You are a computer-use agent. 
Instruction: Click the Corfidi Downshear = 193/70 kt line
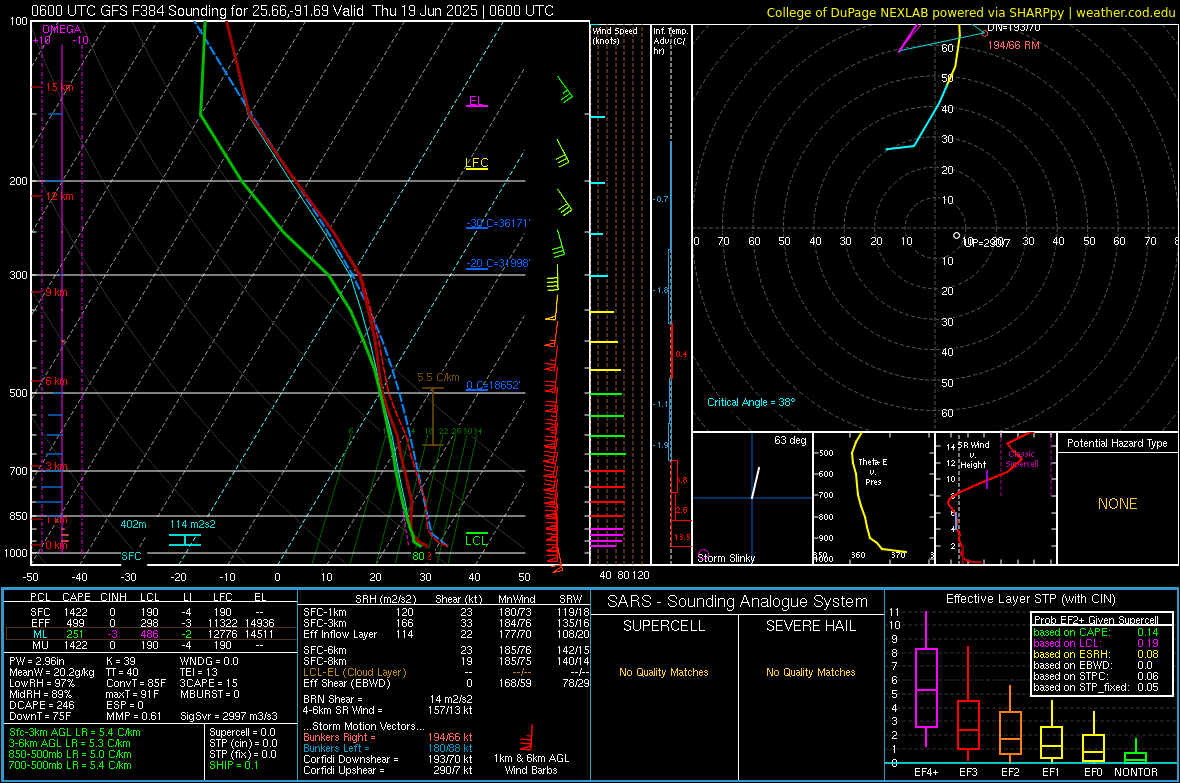(388, 759)
